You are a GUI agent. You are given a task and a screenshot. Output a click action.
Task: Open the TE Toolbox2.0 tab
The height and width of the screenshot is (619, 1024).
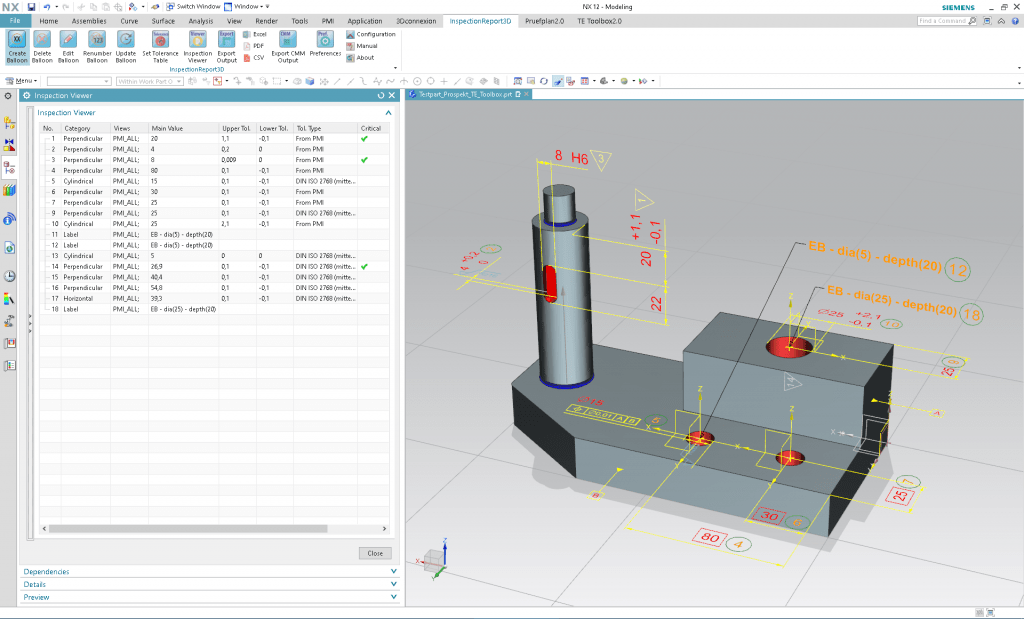[600, 20]
